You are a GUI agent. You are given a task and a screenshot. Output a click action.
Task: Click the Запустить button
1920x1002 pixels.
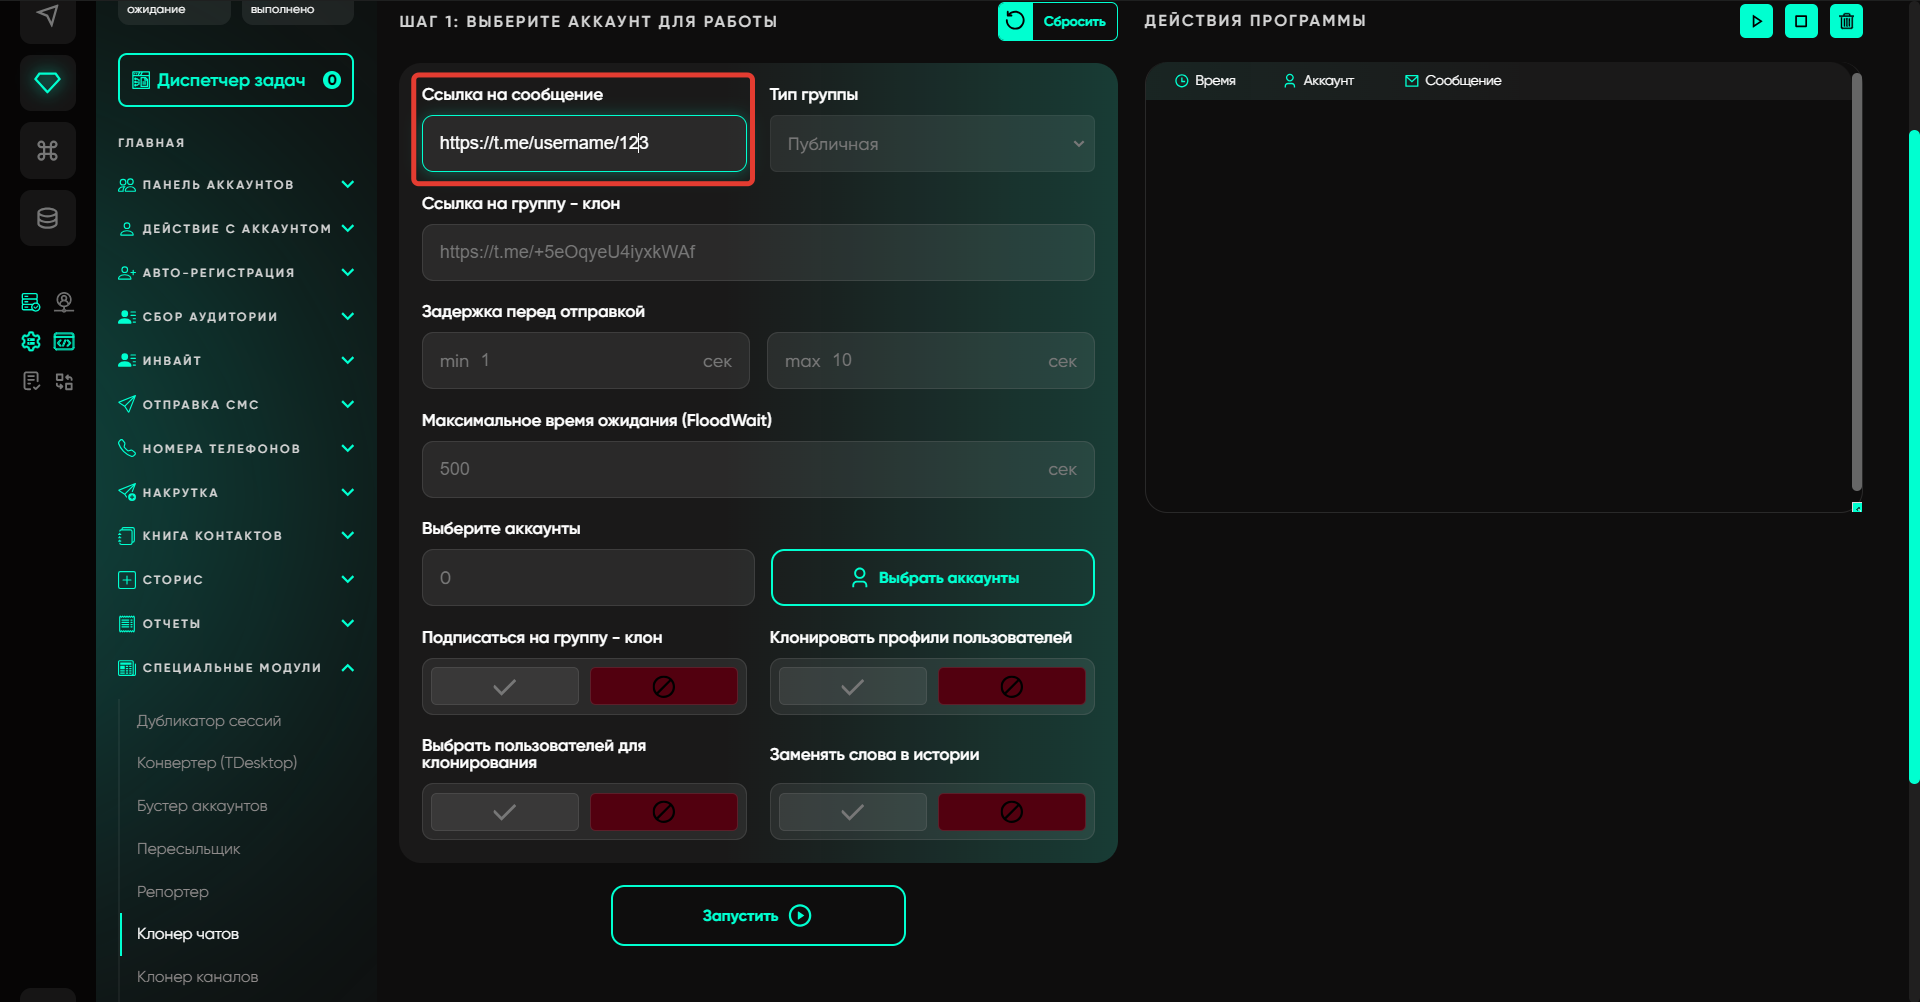point(758,915)
